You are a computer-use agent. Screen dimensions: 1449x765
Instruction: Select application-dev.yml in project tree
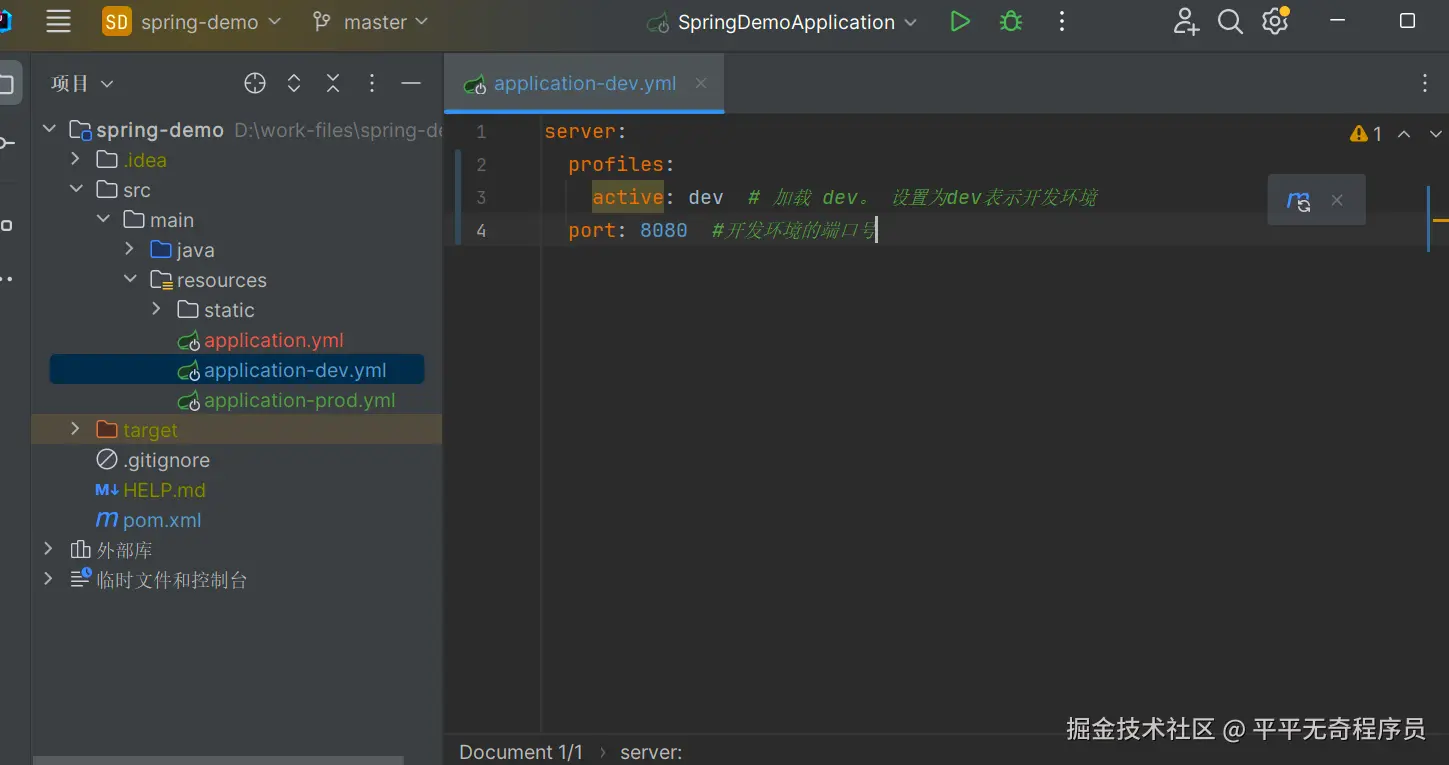237,370
